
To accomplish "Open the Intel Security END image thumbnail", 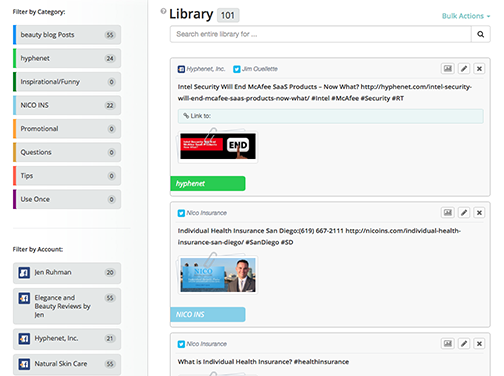I will pyautogui.click(x=218, y=146).
